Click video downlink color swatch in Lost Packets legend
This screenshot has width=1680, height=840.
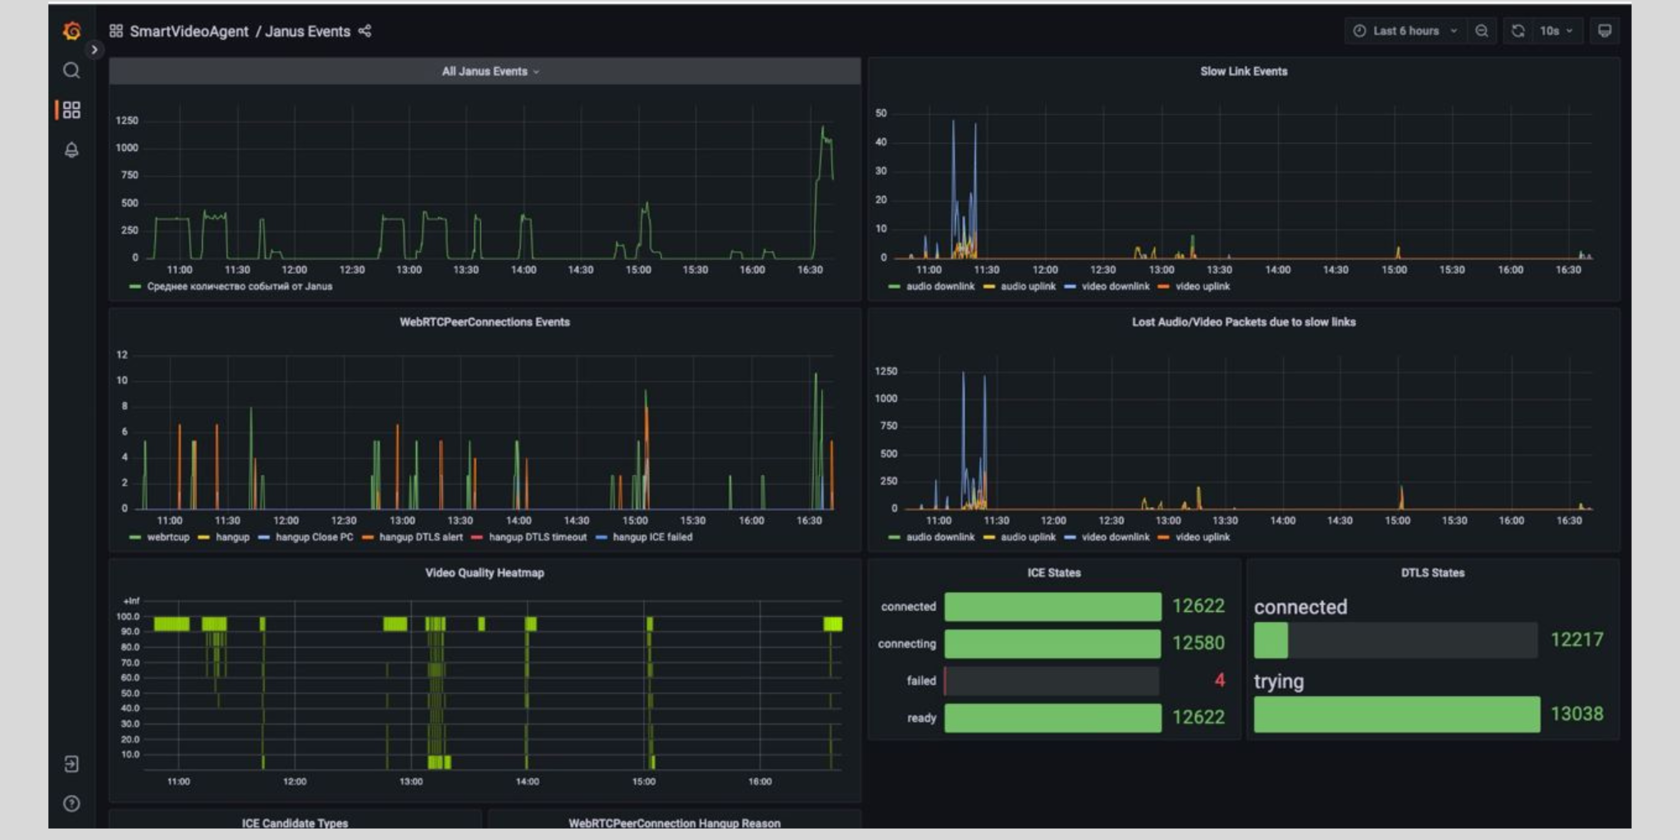(x=1070, y=538)
